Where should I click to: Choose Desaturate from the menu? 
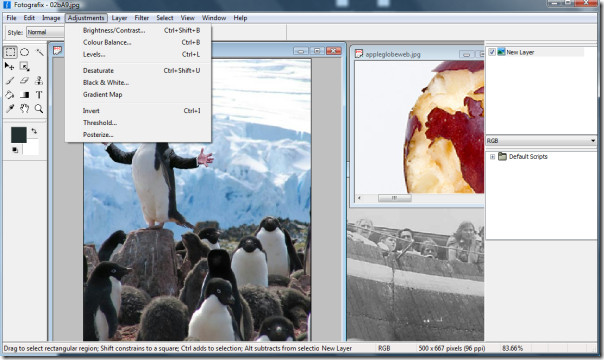(x=139, y=70)
